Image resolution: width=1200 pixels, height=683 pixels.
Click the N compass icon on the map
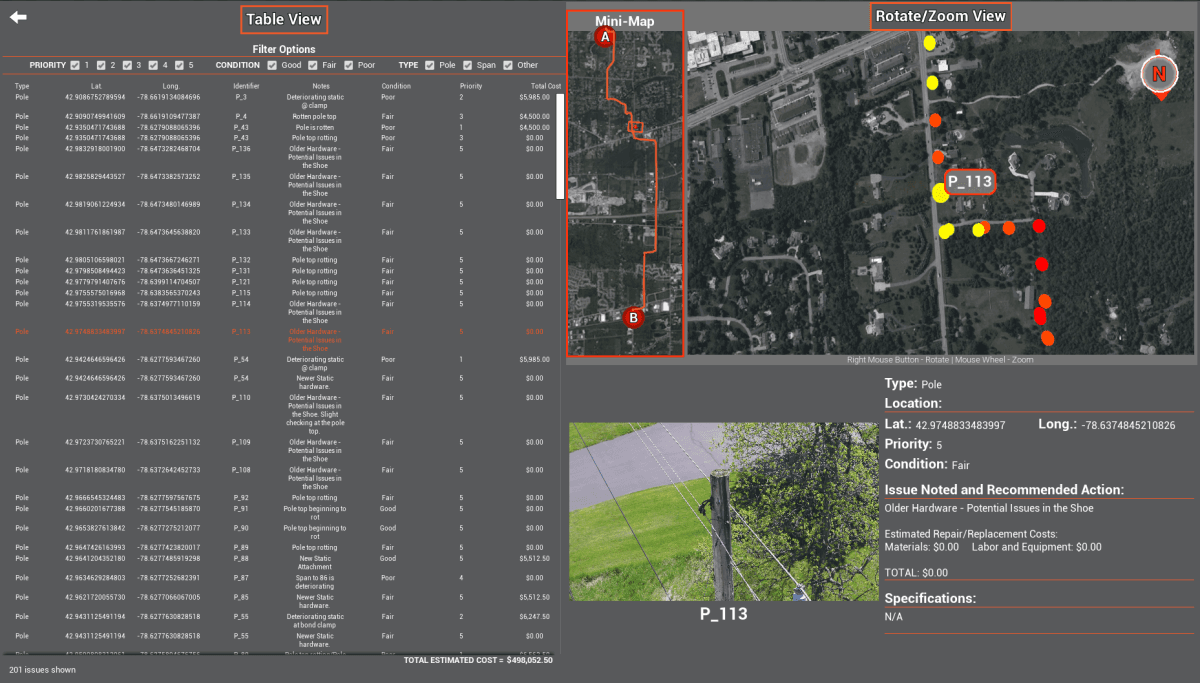1159,74
